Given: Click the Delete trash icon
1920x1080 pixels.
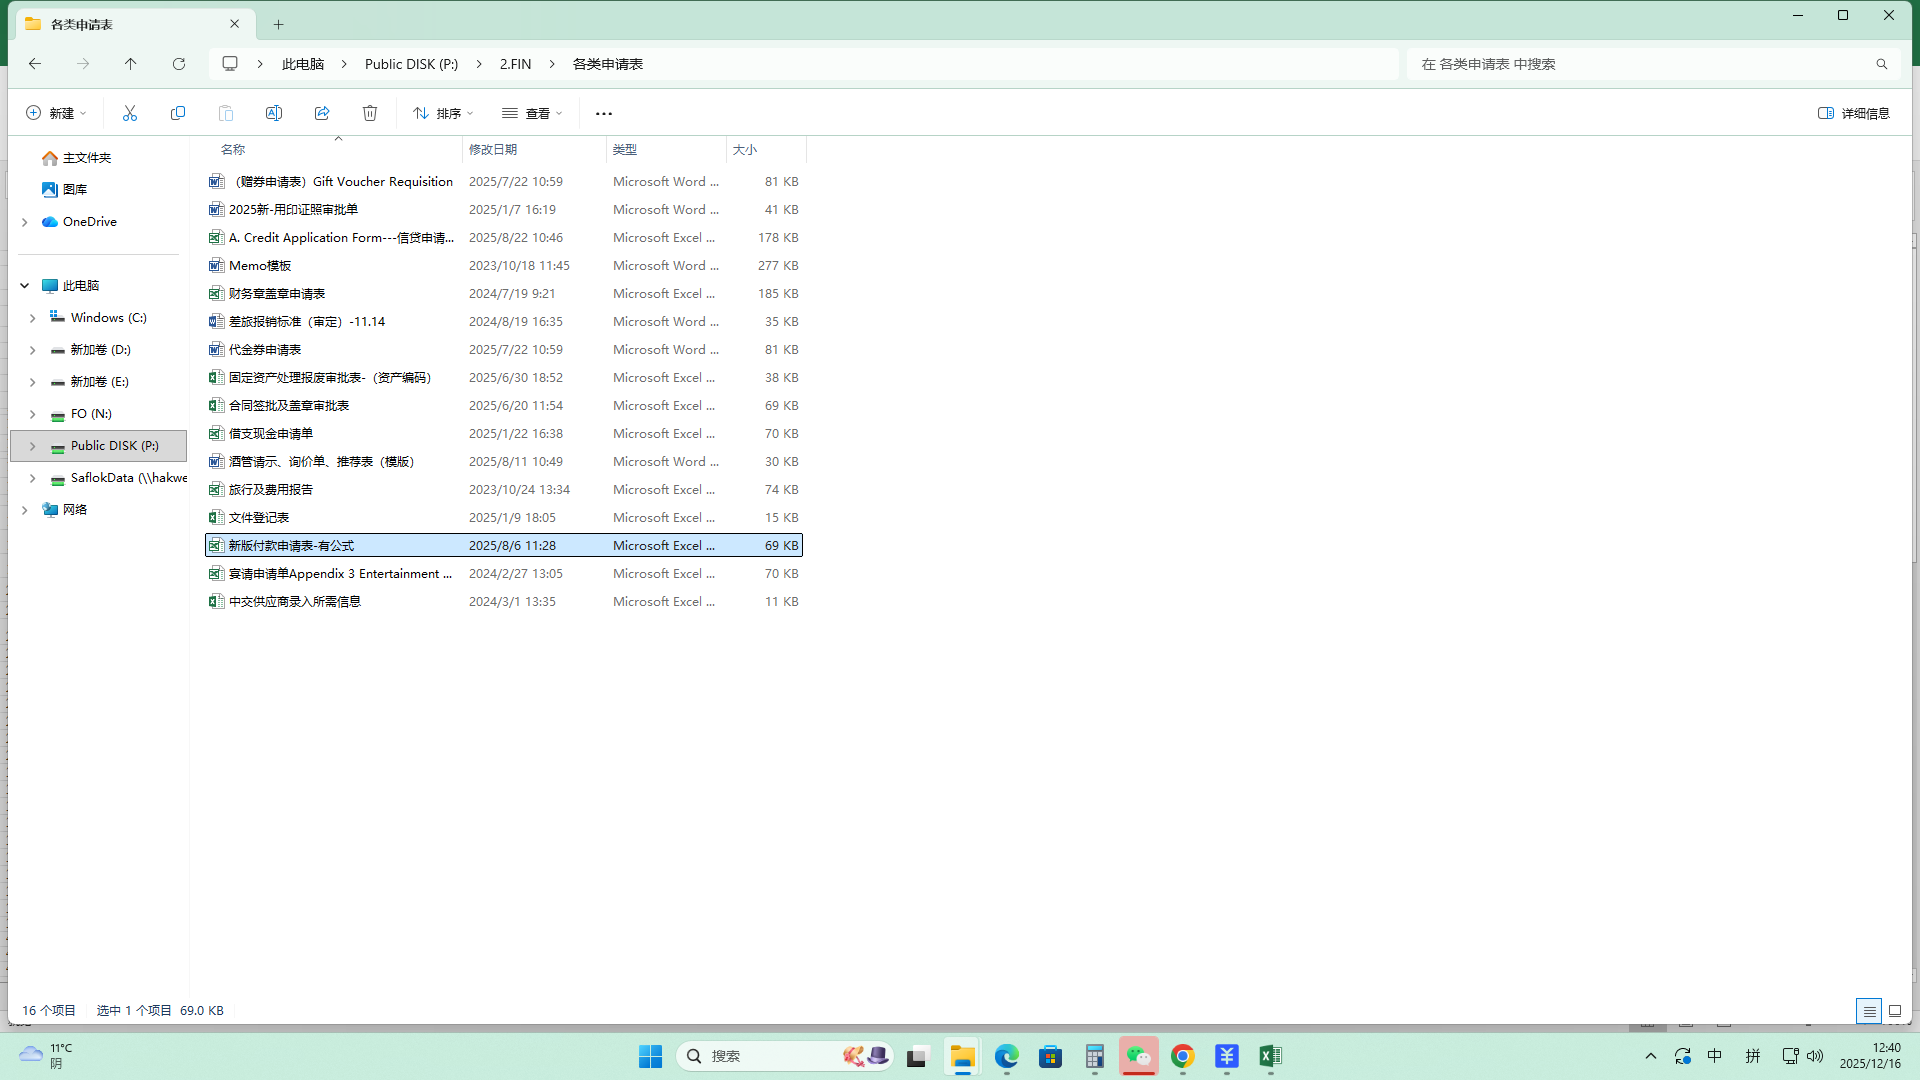Looking at the screenshot, I should click(x=370, y=113).
